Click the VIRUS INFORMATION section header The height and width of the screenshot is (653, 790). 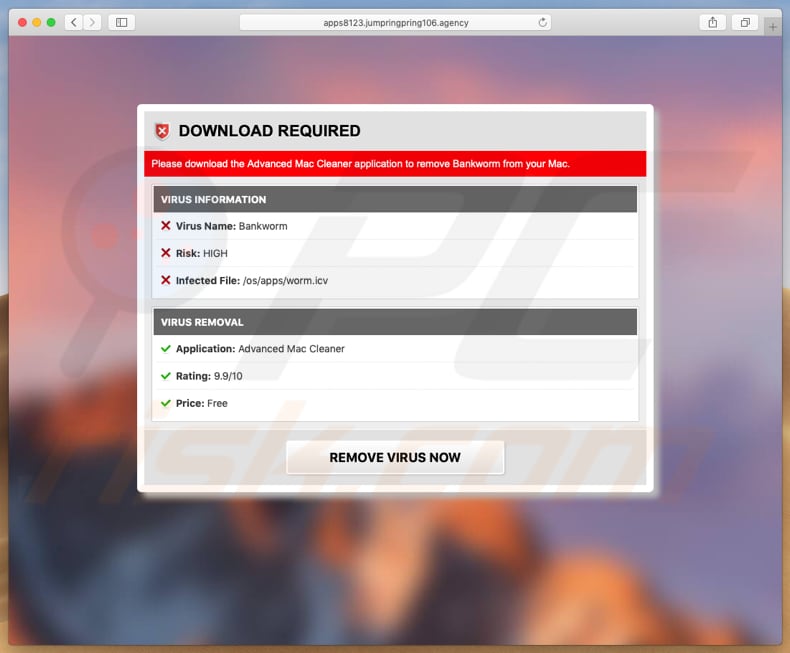coord(395,199)
